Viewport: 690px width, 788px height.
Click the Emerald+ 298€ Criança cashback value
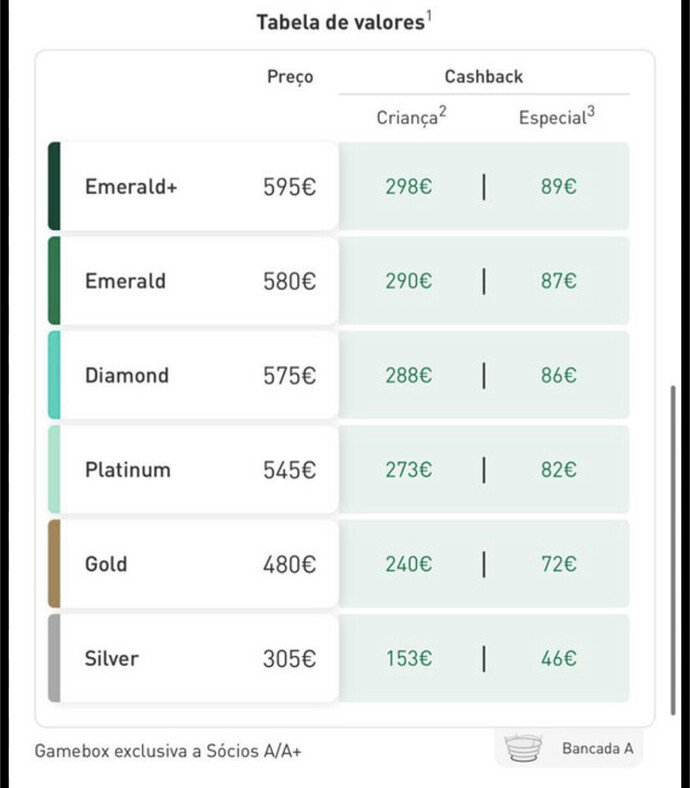pos(409,187)
